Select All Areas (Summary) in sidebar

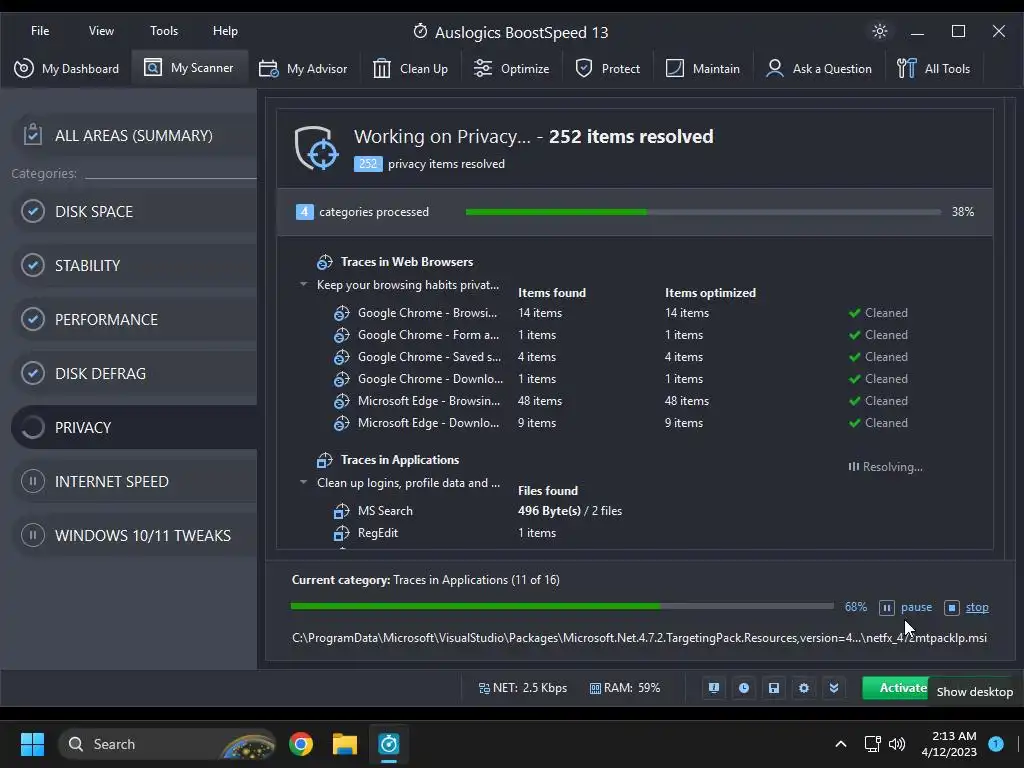pos(134,135)
